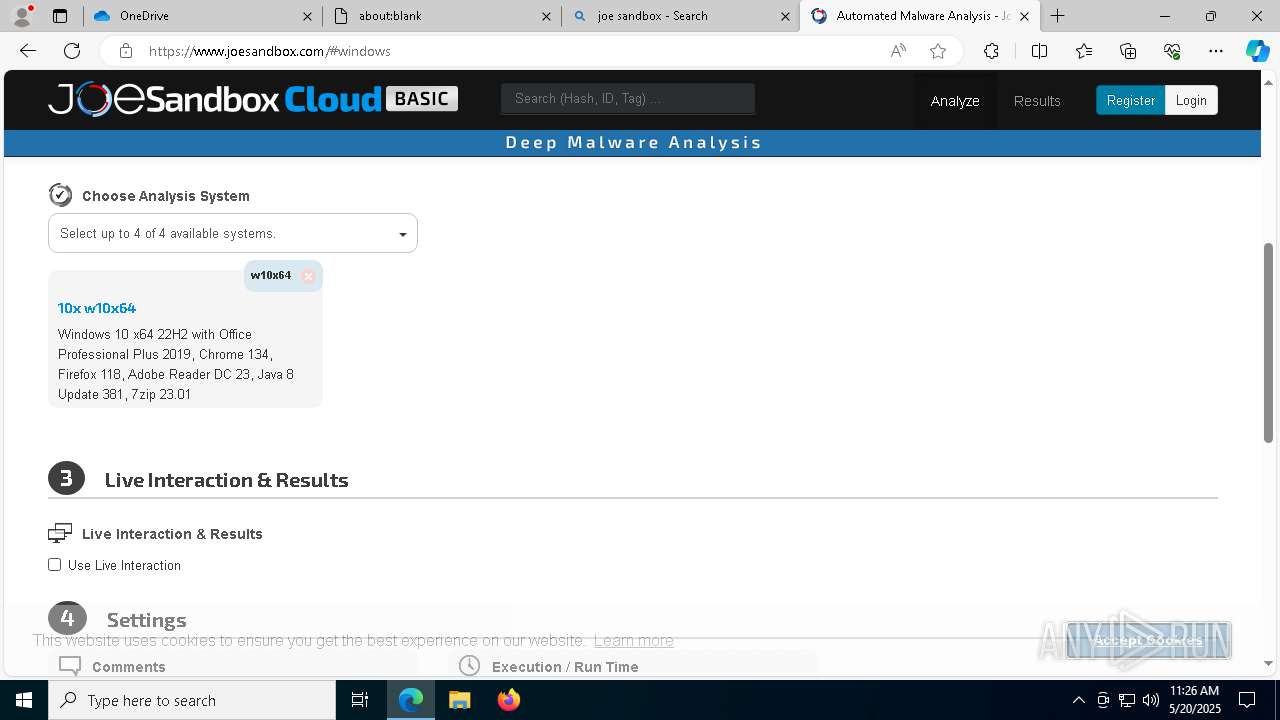
Task: Open Browser essentials icon
Action: 1172,51
